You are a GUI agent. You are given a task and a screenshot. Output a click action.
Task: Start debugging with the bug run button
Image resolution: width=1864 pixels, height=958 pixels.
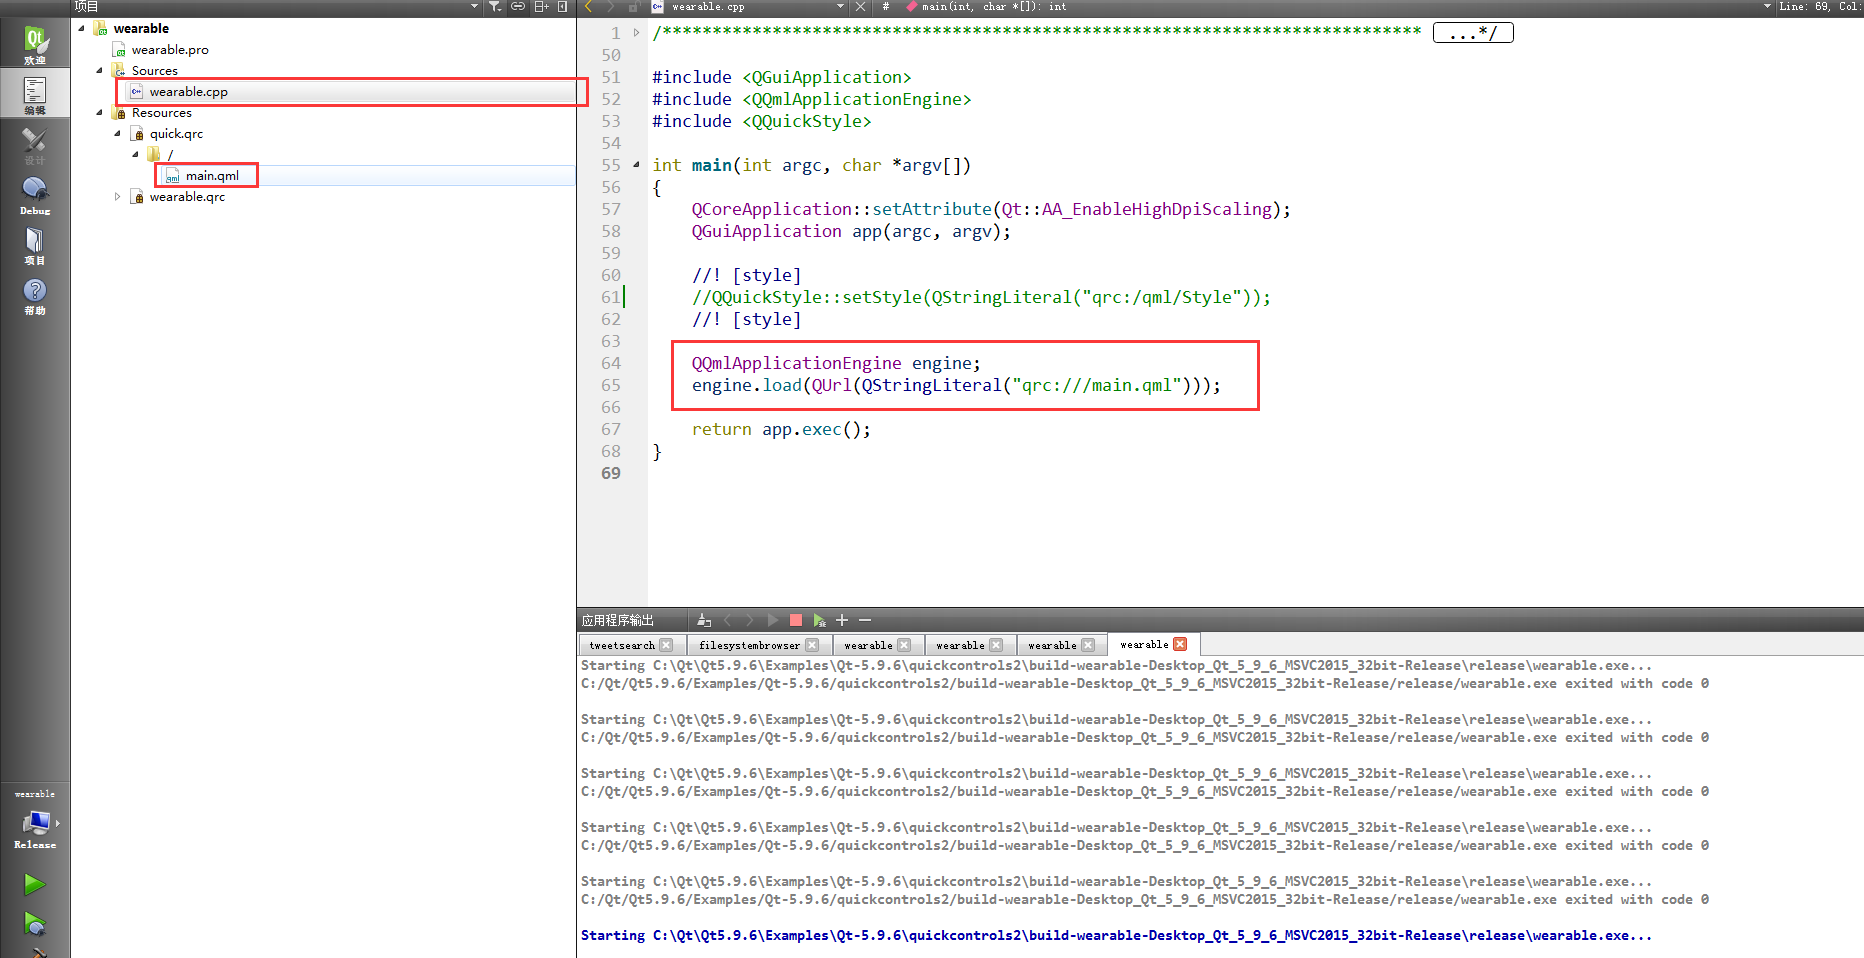[34, 923]
